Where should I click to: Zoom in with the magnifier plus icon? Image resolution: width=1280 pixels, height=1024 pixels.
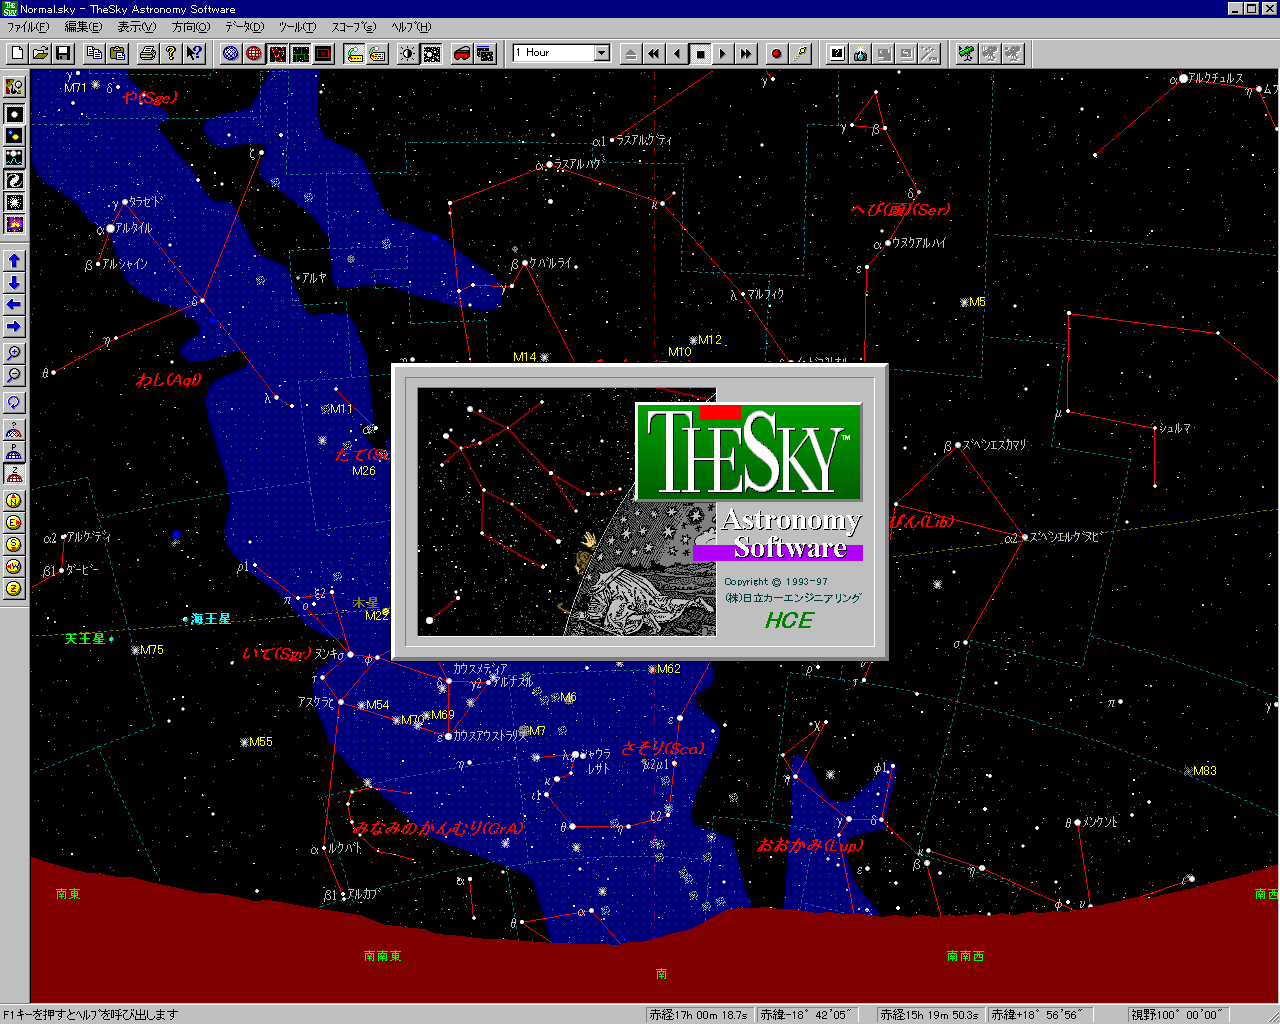pyautogui.click(x=14, y=353)
